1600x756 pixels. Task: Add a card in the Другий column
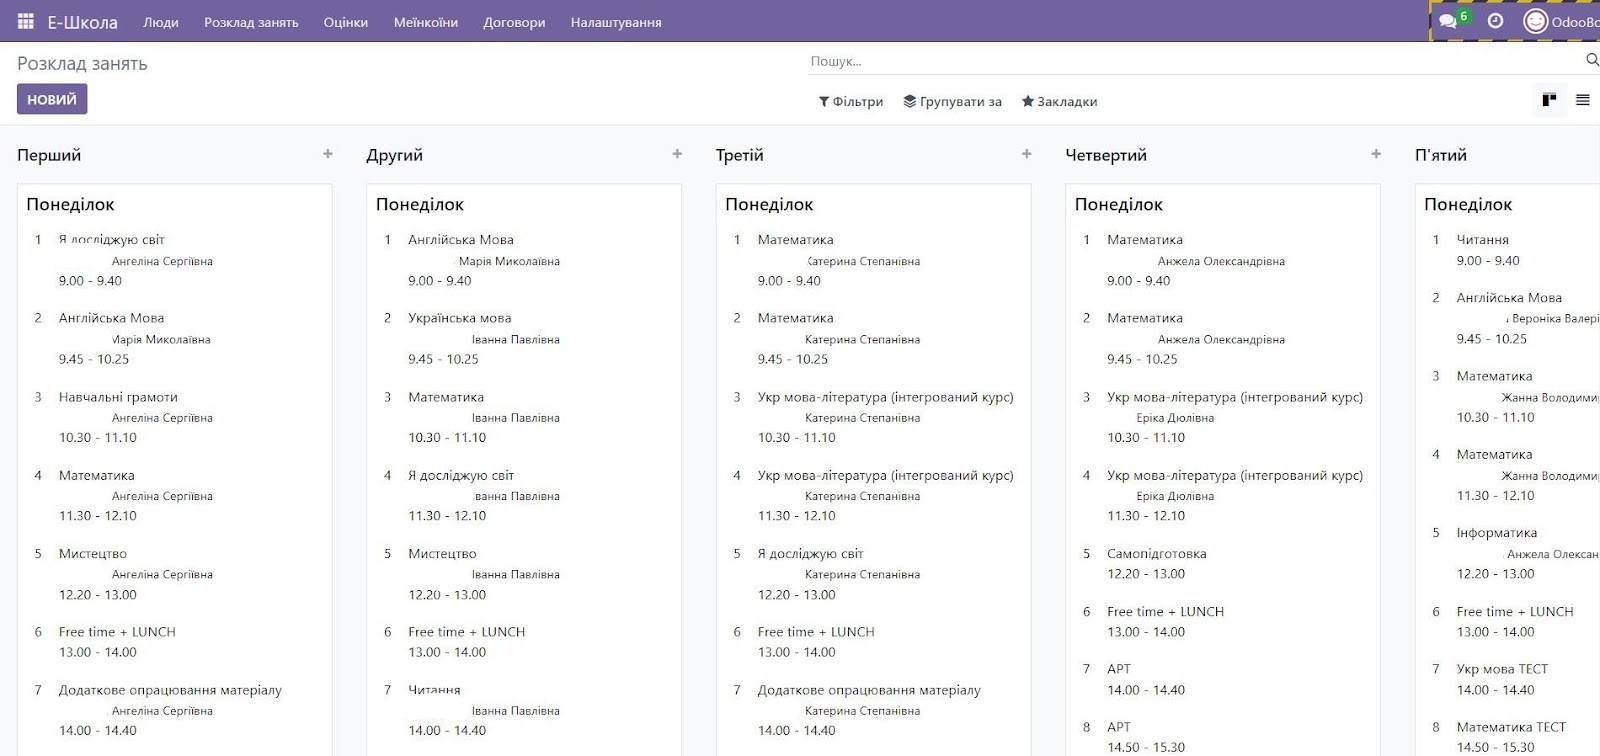(677, 154)
